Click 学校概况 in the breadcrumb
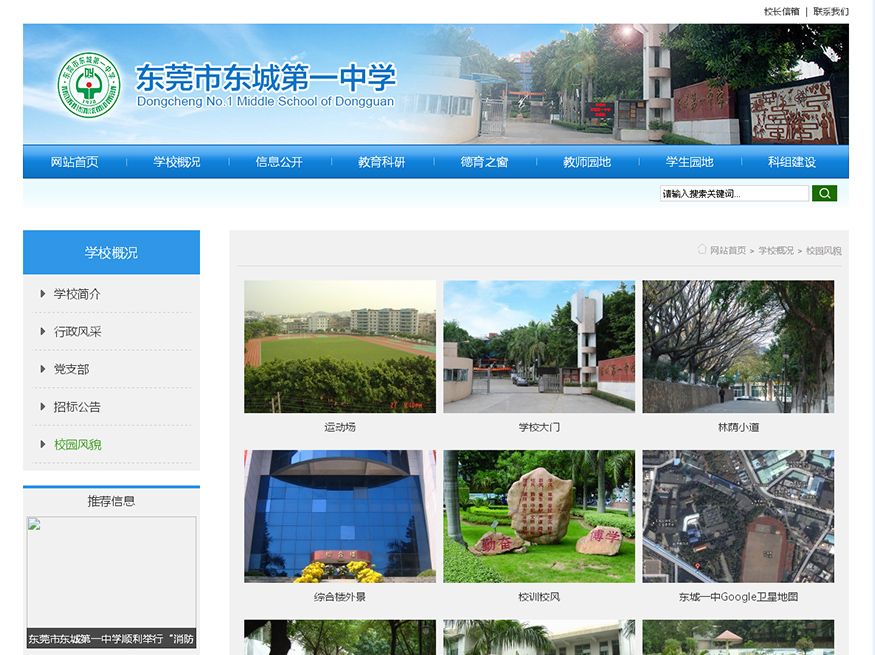This screenshot has width=875, height=655. (x=776, y=251)
